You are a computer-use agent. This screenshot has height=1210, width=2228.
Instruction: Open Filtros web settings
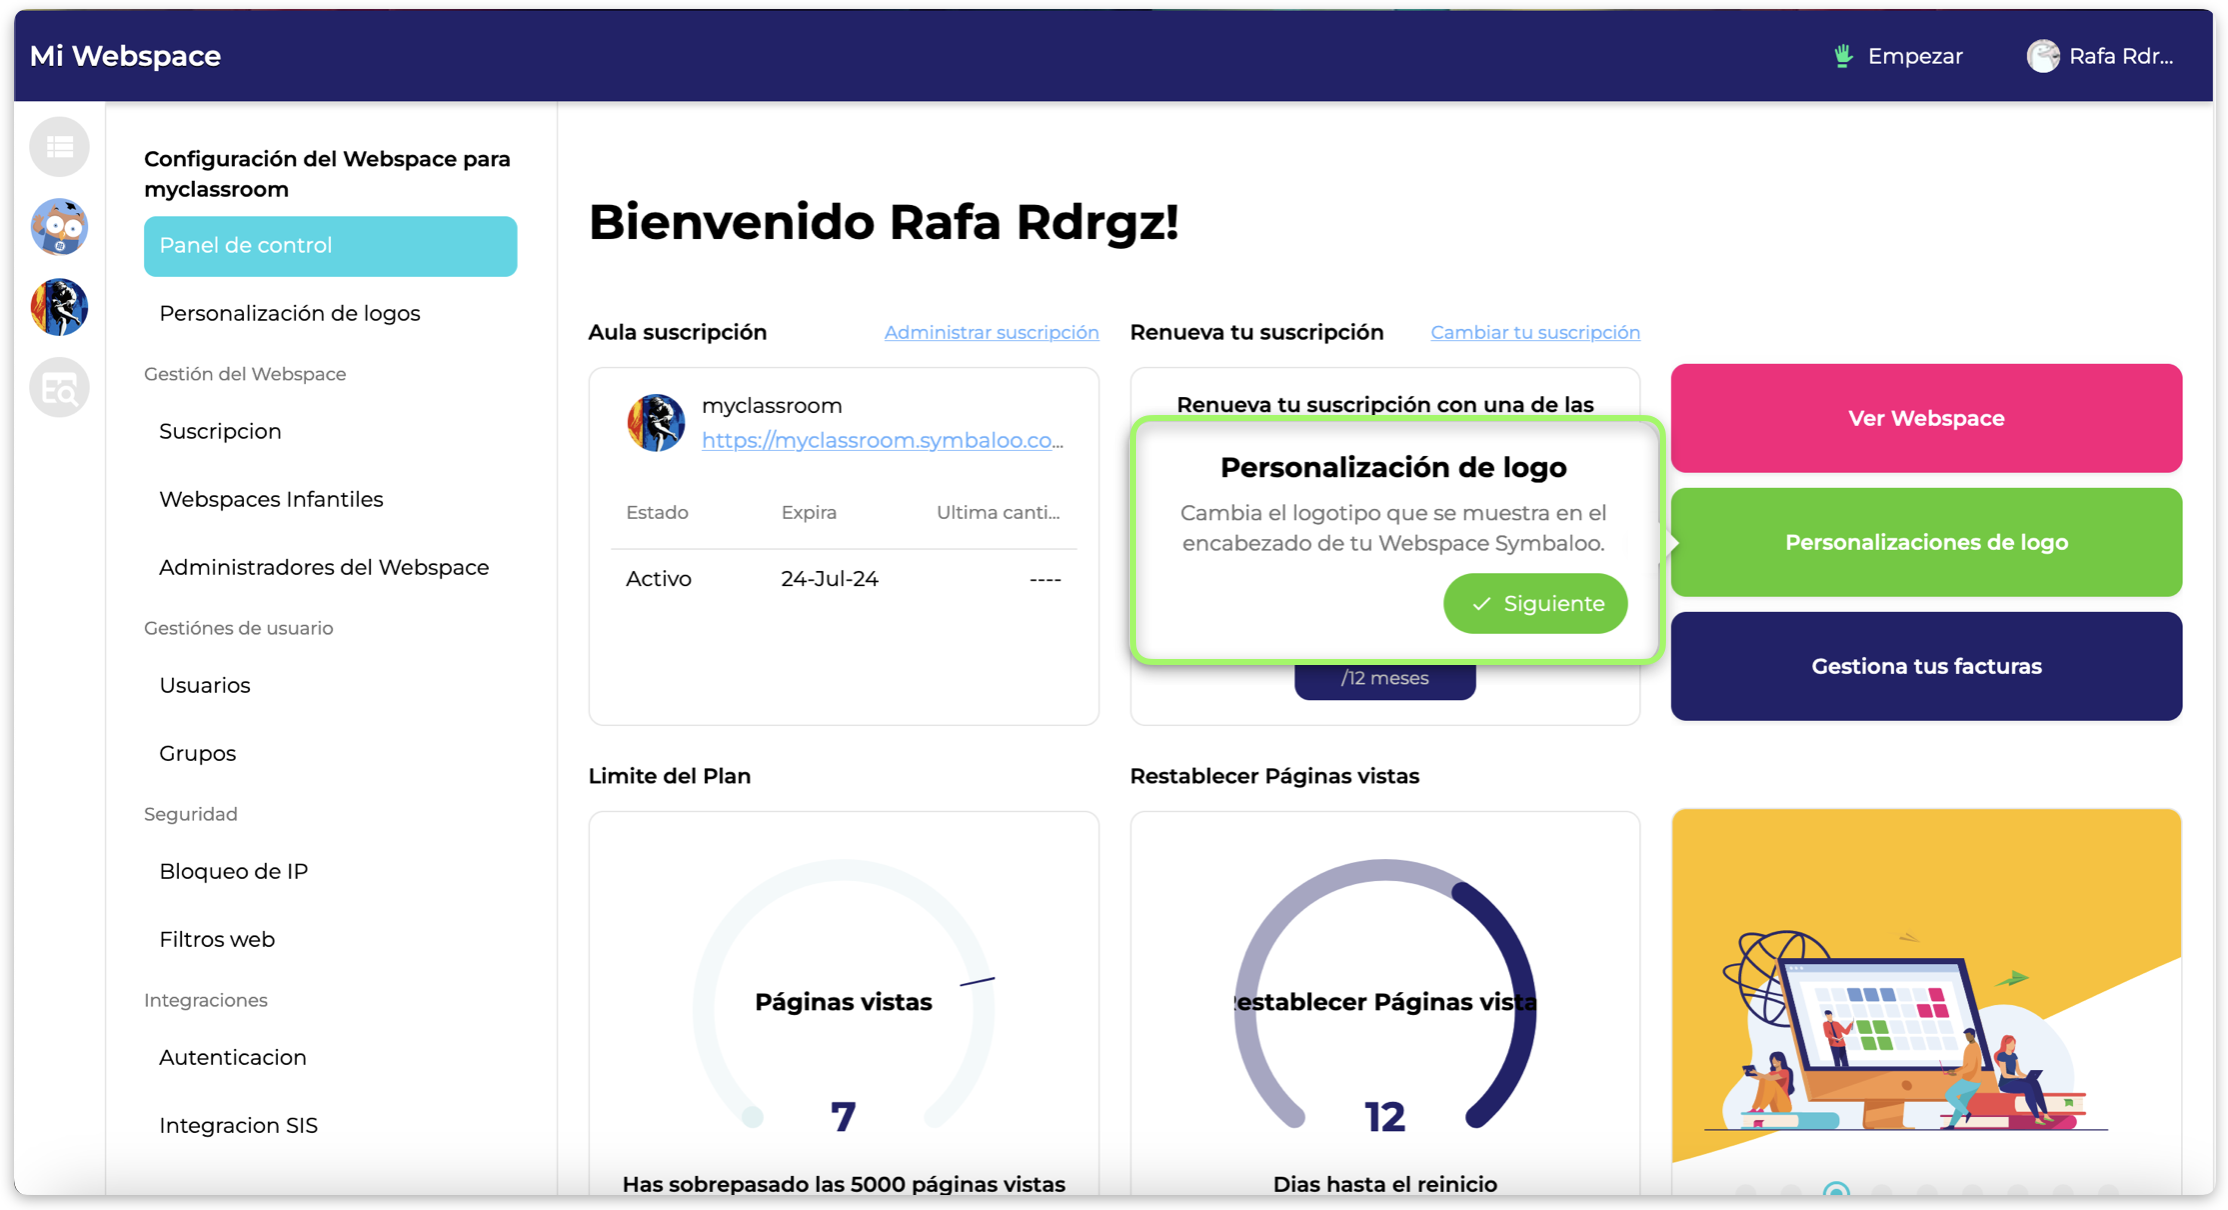[x=216, y=939]
